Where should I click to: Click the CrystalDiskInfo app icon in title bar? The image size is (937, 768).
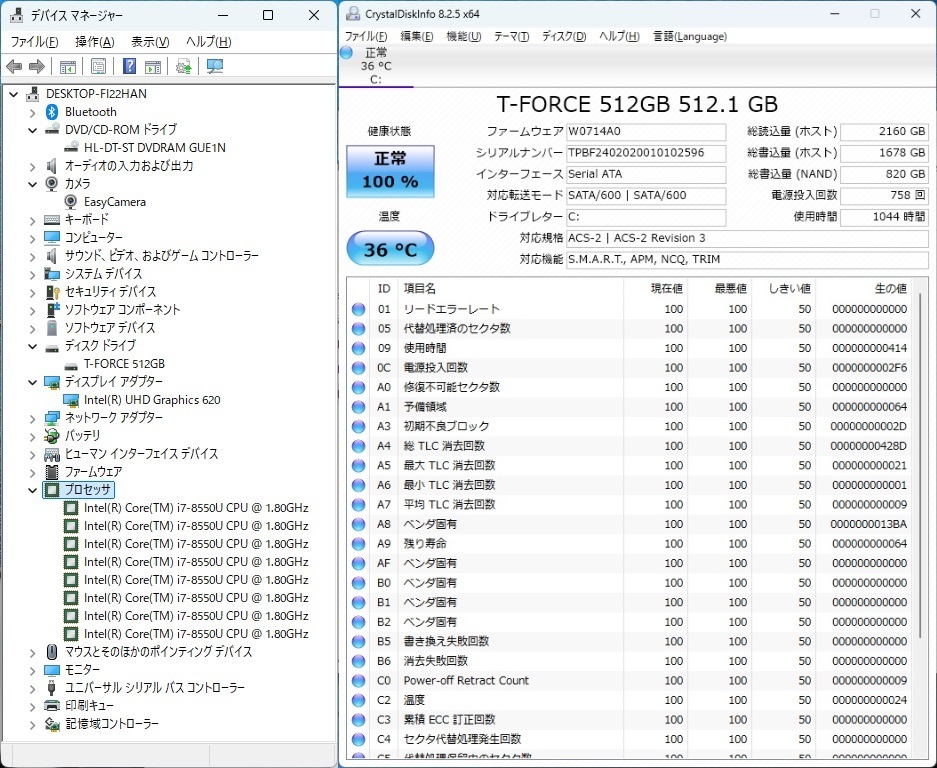coord(353,14)
